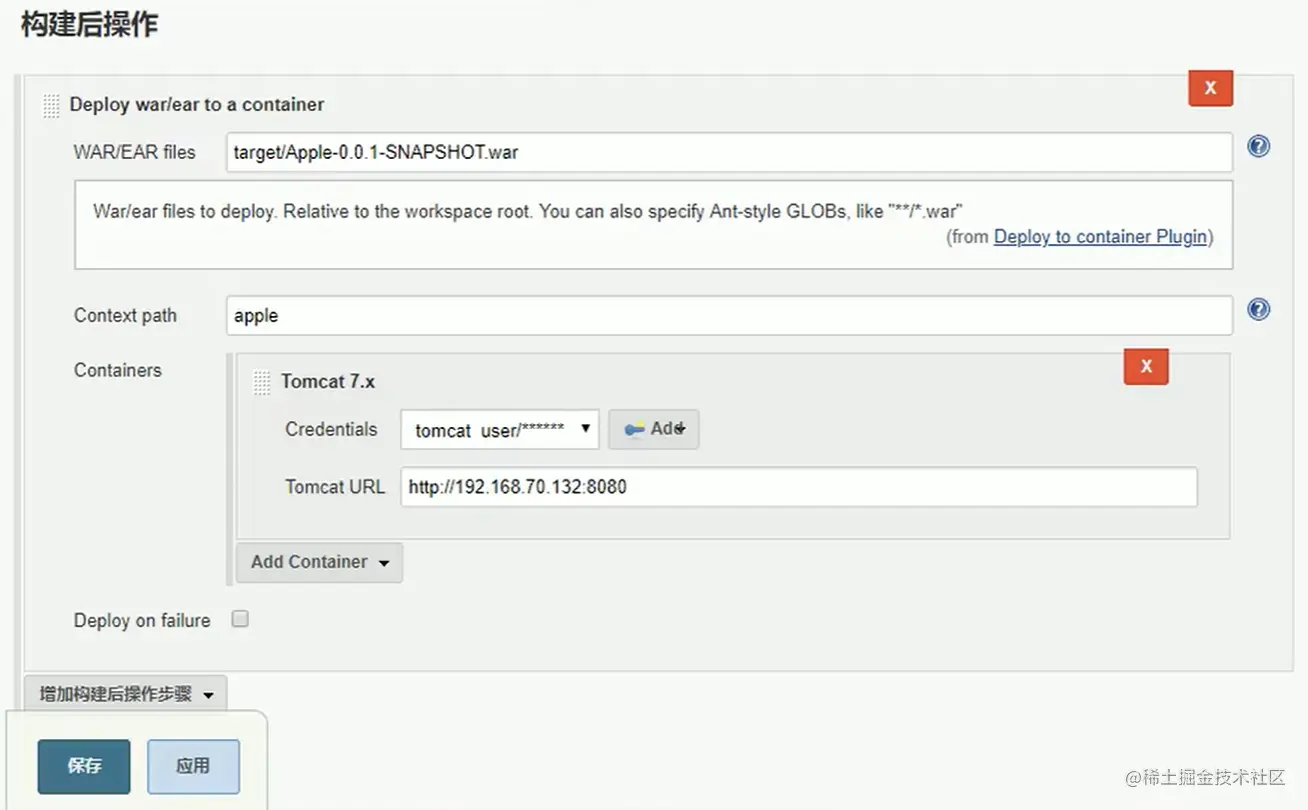Select the 构建后操作 section heading

pos(89,25)
